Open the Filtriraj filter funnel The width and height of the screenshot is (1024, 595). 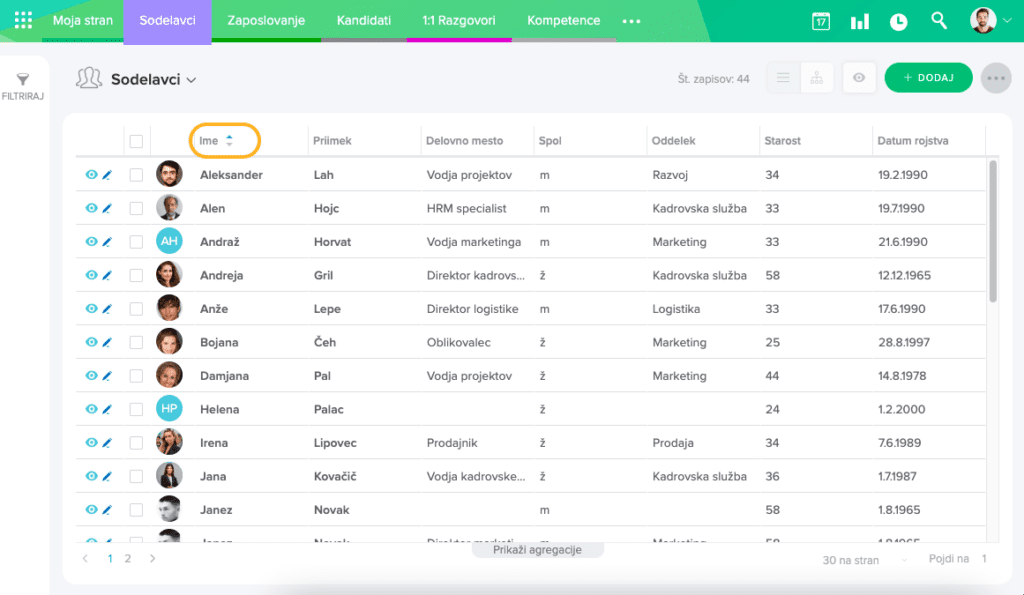[23, 86]
